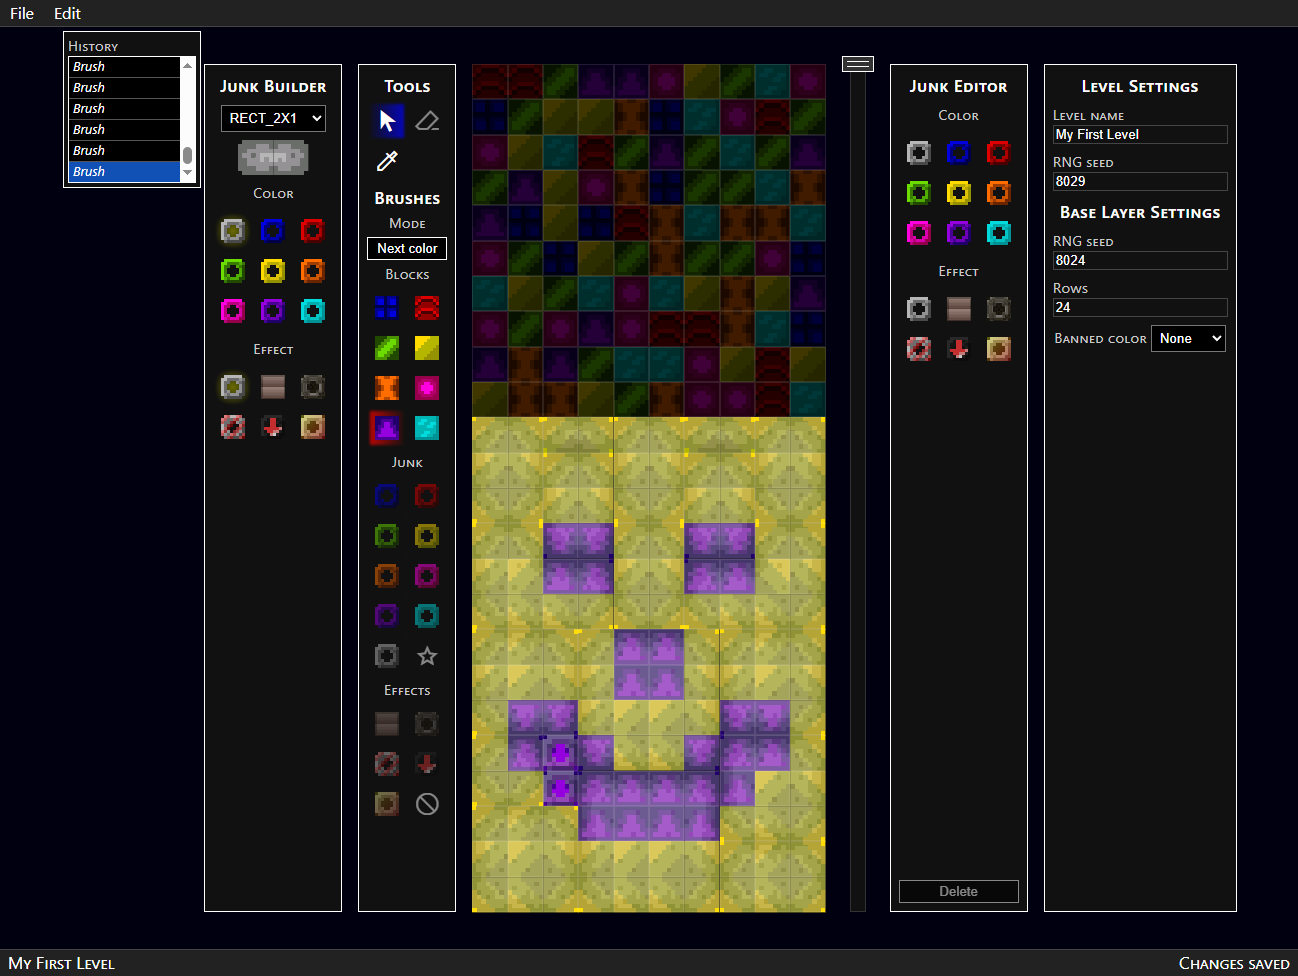1298x976 pixels.
Task: Select the arrow pointer tool
Action: coord(387,121)
